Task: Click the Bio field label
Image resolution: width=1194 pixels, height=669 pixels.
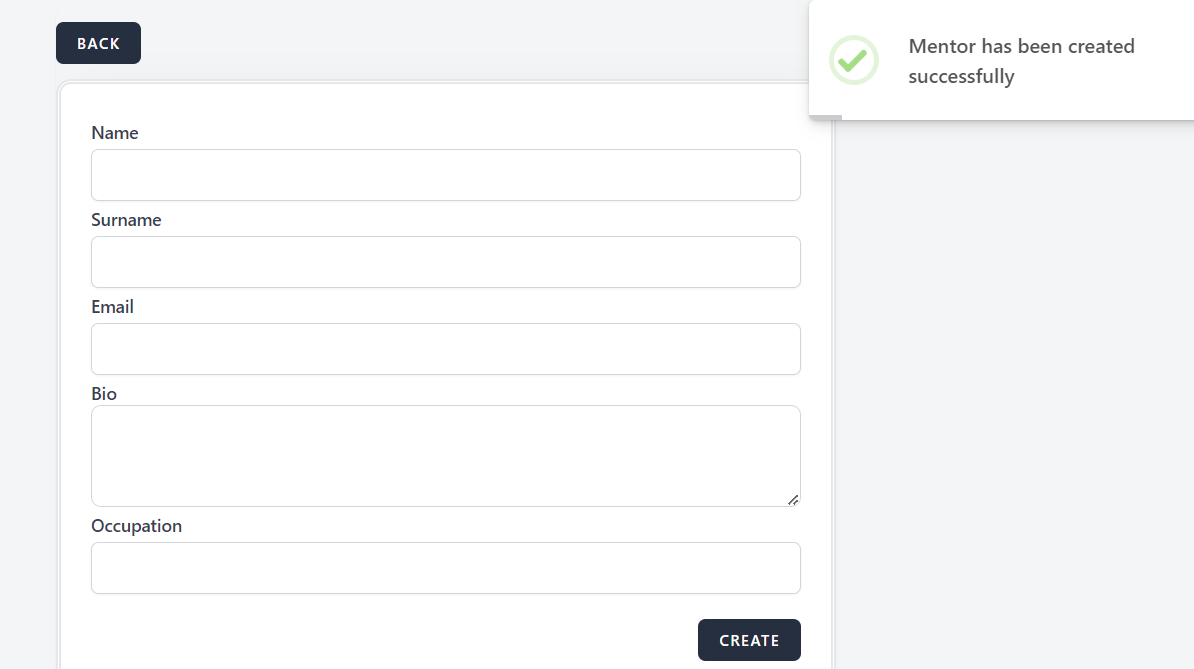Action: tap(104, 394)
